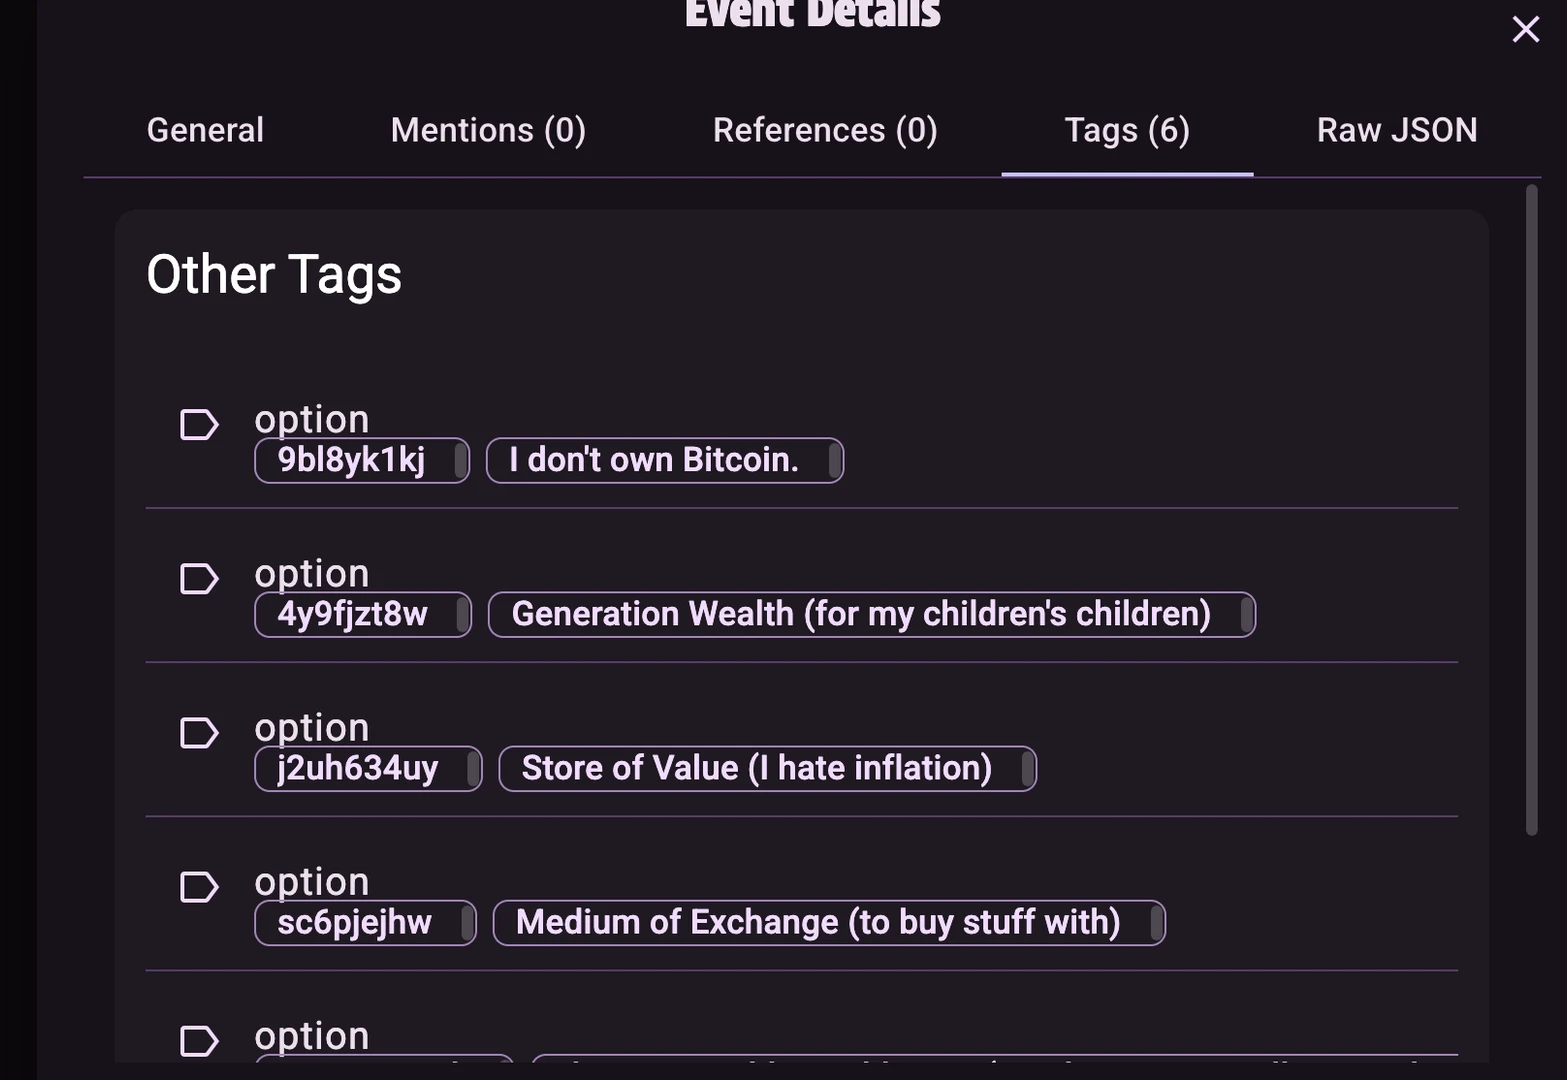Click the tag icon in the last partially visible row
Image resolution: width=1567 pixels, height=1080 pixels.
point(198,1041)
